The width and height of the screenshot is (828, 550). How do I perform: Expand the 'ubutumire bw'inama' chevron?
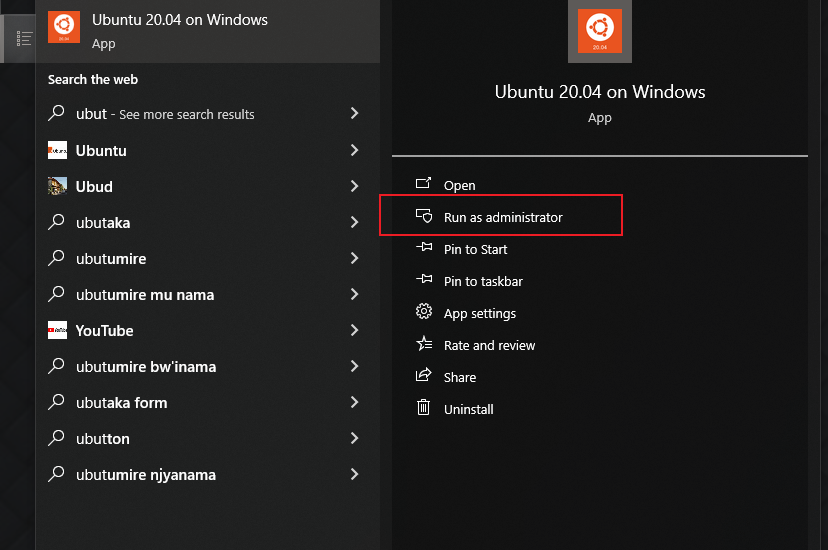[354, 366]
